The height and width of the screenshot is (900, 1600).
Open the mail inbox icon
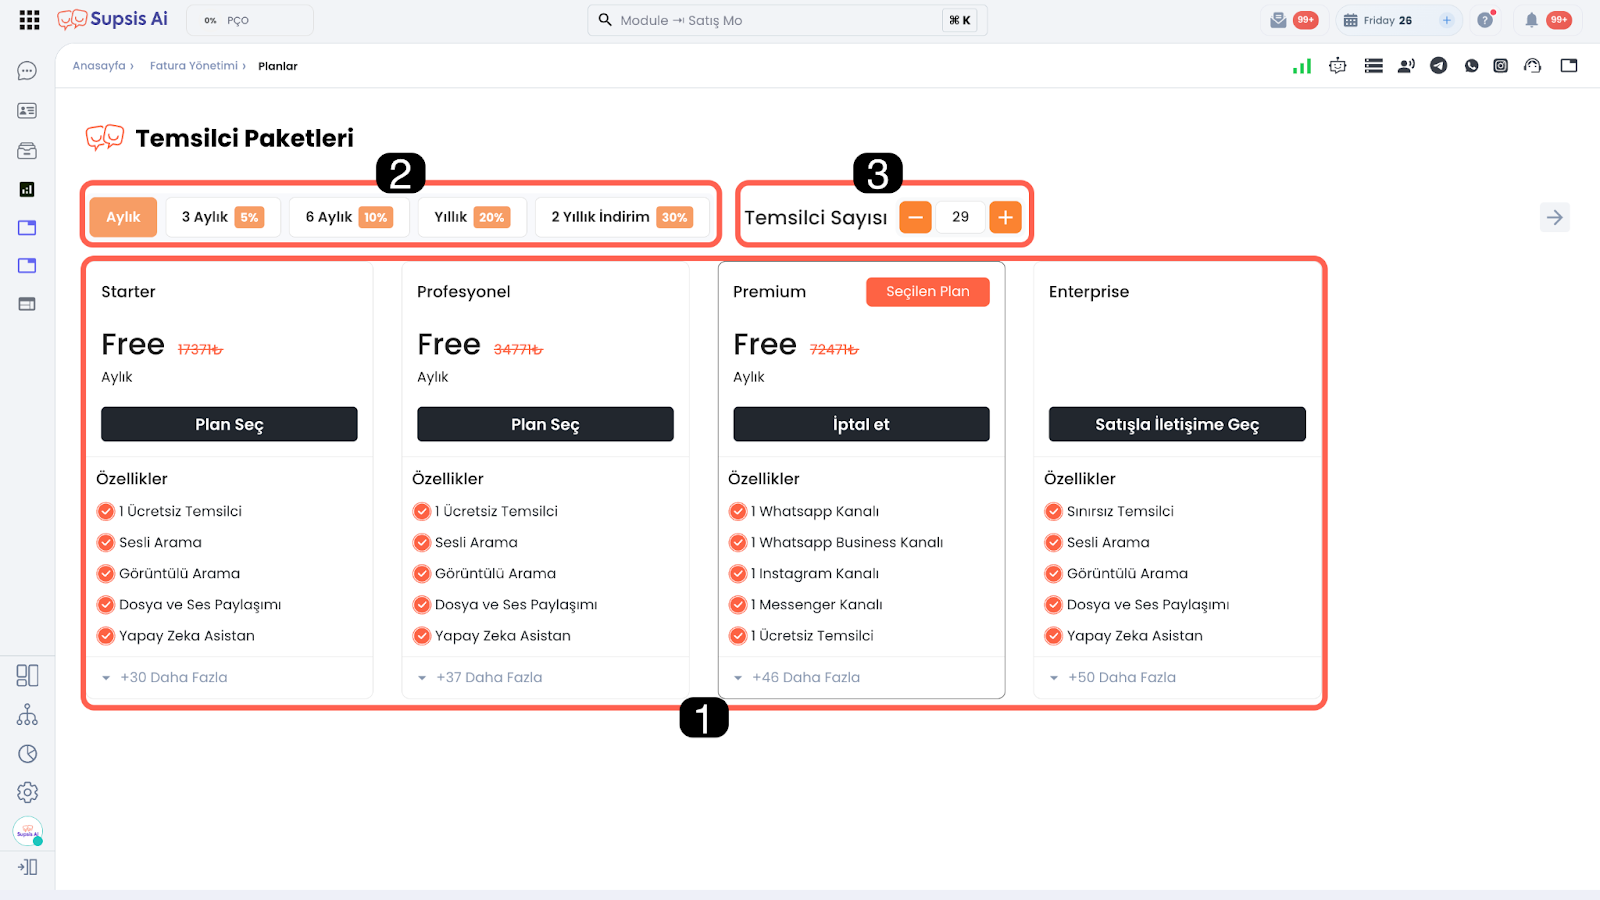[1278, 20]
